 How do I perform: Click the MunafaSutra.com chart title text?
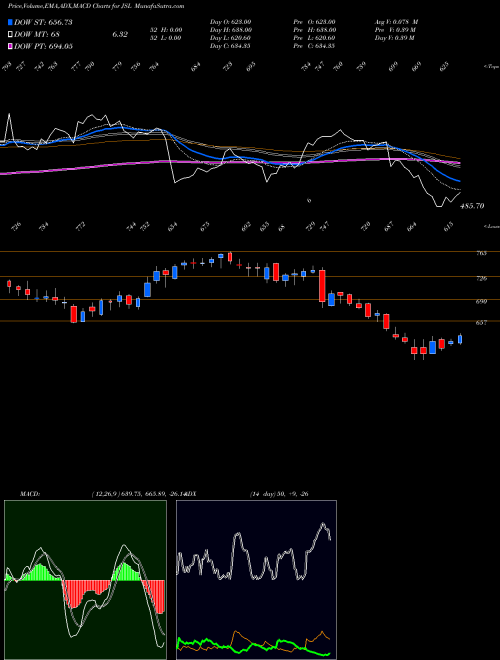pyautogui.click(x=160, y=6)
